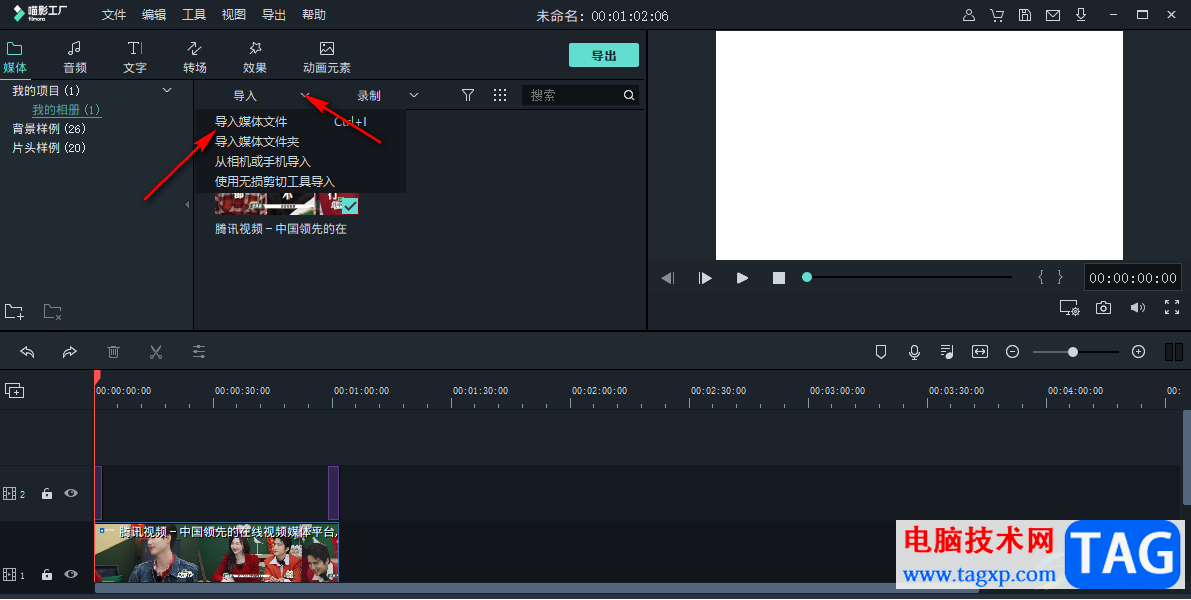Choose Import from camera or phone

coord(263,161)
